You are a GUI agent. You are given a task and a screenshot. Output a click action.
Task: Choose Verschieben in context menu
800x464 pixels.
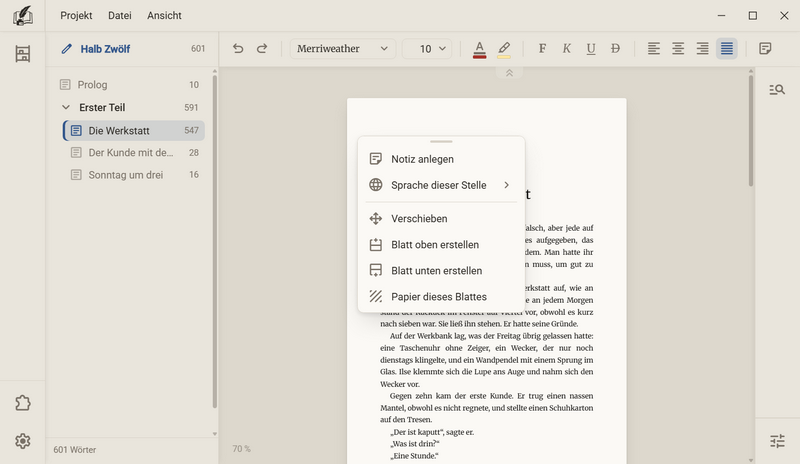click(441, 218)
